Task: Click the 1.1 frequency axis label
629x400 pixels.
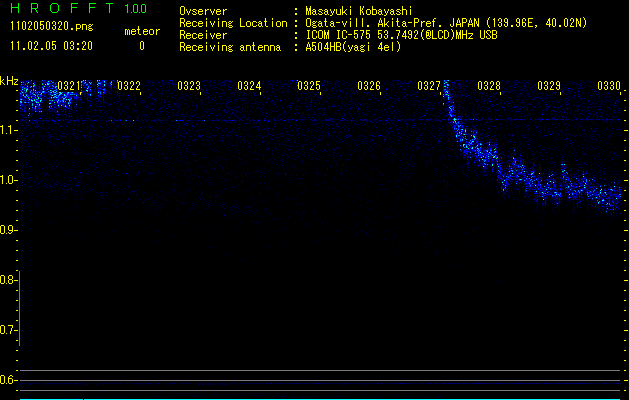Action: [x=9, y=130]
